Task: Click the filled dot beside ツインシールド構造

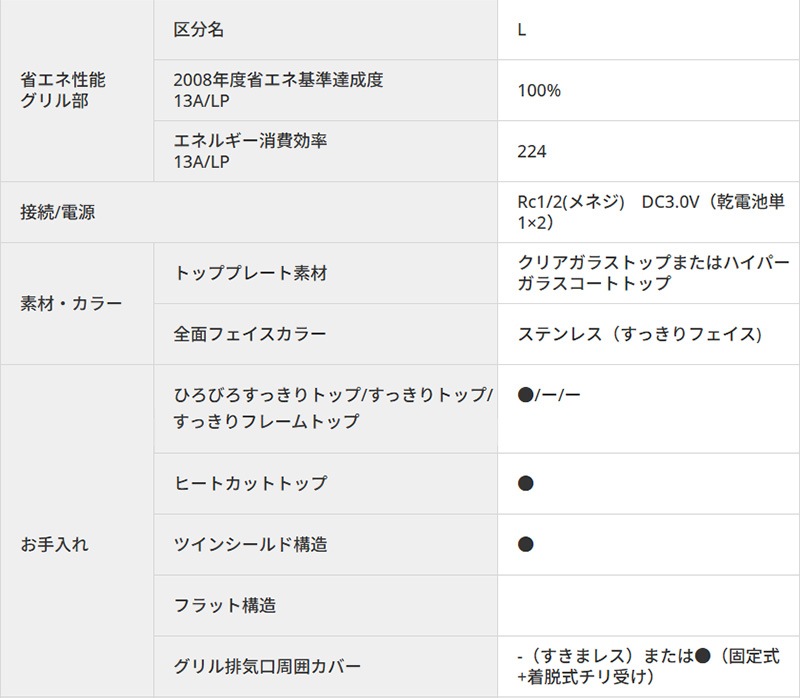Action: (526, 545)
